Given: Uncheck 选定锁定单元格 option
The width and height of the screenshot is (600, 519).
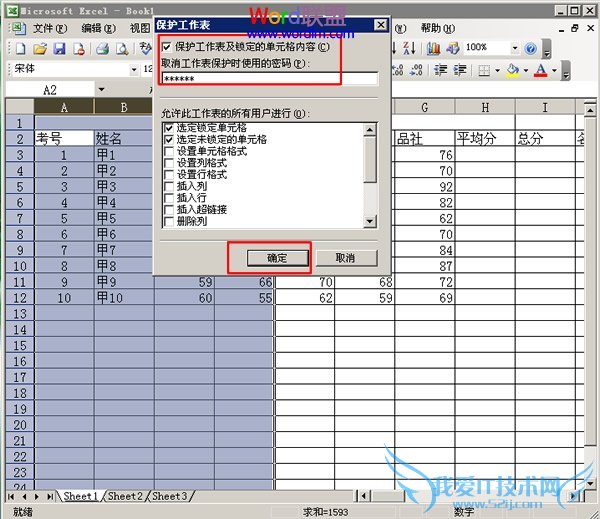Looking at the screenshot, I should click(169, 128).
